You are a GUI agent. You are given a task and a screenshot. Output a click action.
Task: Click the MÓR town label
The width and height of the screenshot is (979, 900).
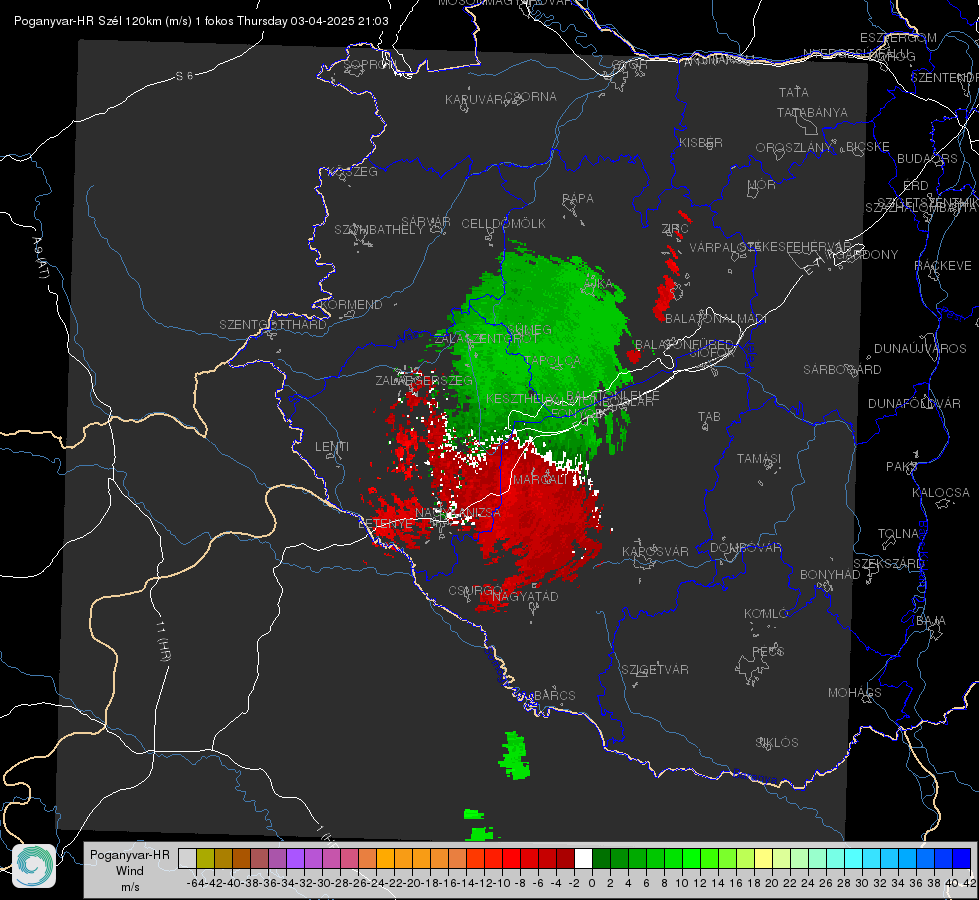pyautogui.click(x=762, y=184)
